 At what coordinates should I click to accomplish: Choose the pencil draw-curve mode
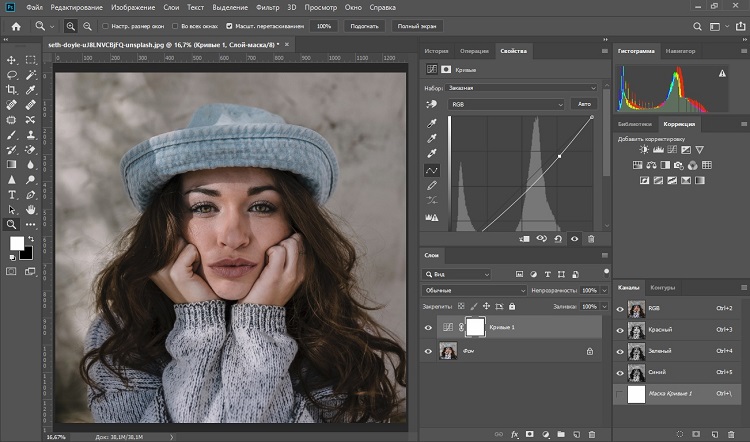431,185
